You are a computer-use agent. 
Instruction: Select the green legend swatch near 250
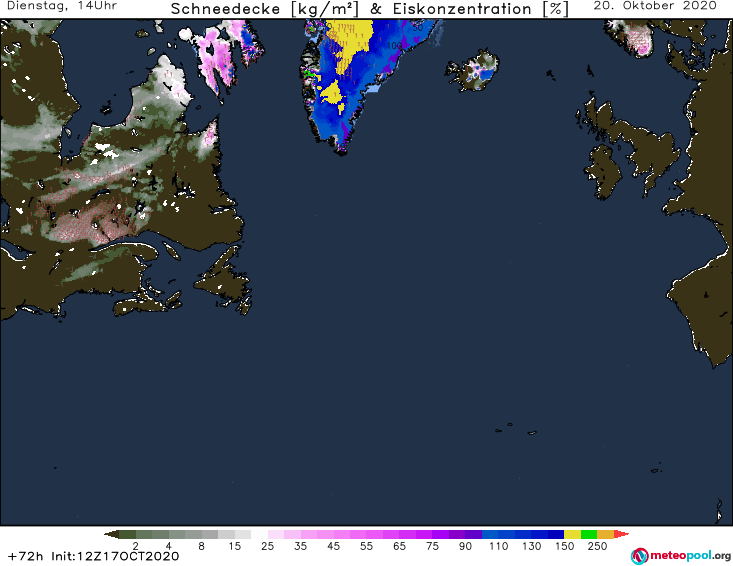tap(589, 534)
